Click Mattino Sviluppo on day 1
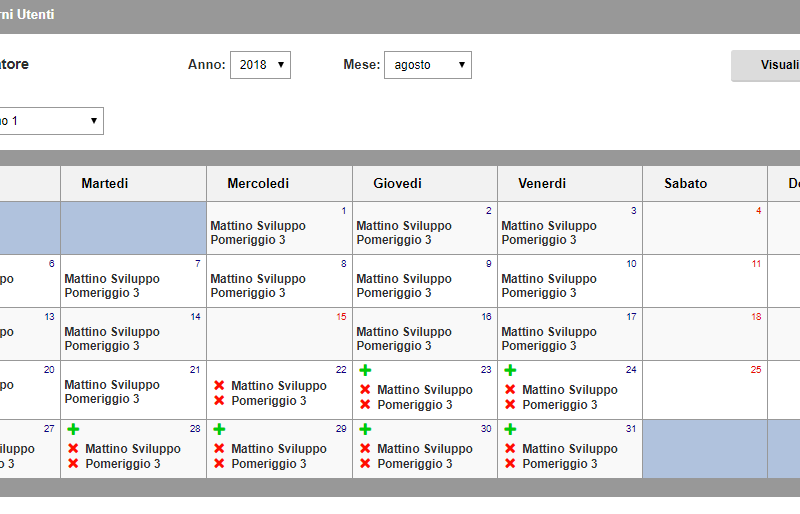 click(258, 226)
